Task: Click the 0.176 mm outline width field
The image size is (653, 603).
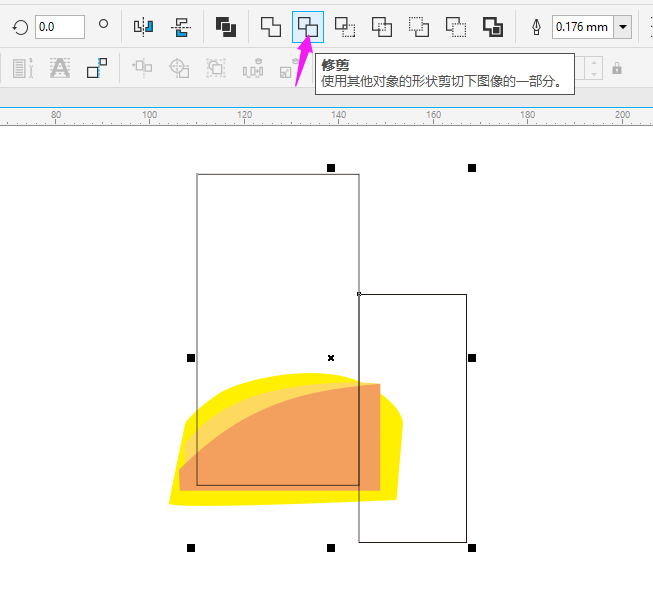Action: tap(582, 27)
